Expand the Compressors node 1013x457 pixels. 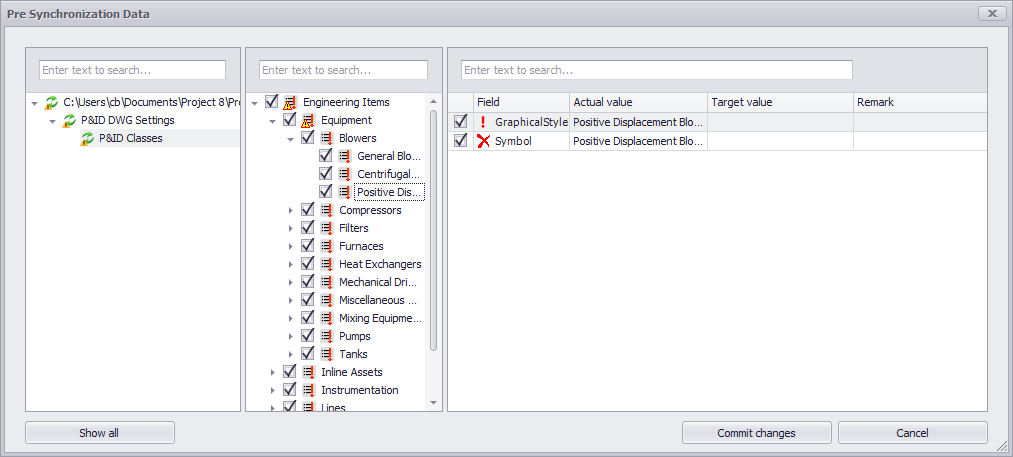click(291, 211)
